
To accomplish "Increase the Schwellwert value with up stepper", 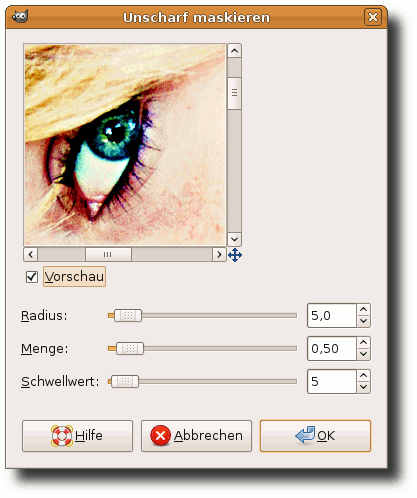I will point(363,376).
